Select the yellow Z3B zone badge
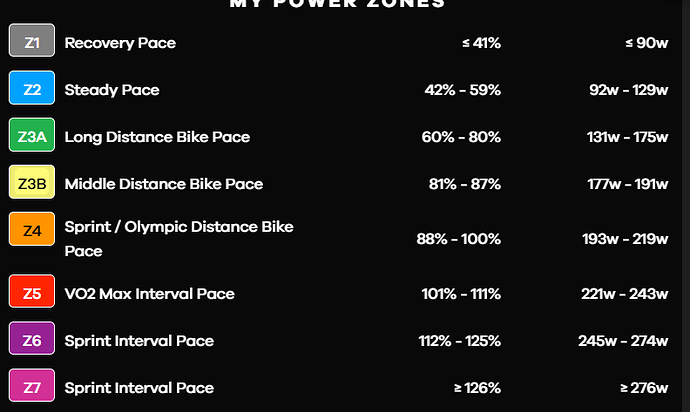This screenshot has height=412, width=690. 32,182
